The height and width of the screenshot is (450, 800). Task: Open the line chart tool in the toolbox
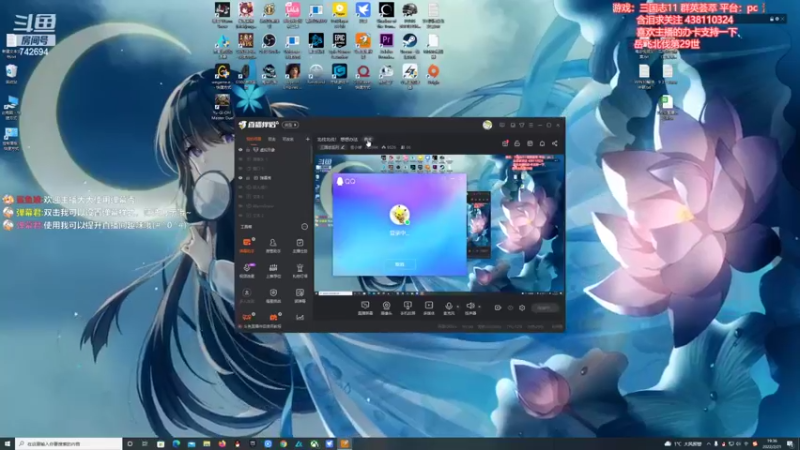(x=299, y=317)
